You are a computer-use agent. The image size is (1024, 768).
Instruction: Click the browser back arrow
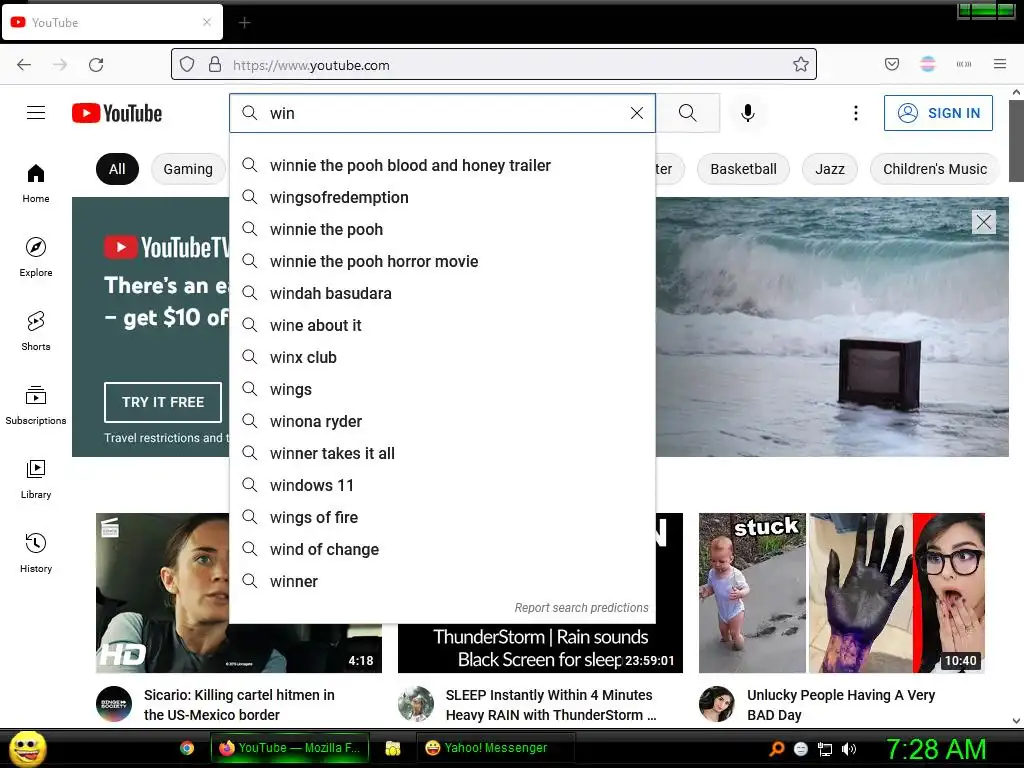point(24,64)
